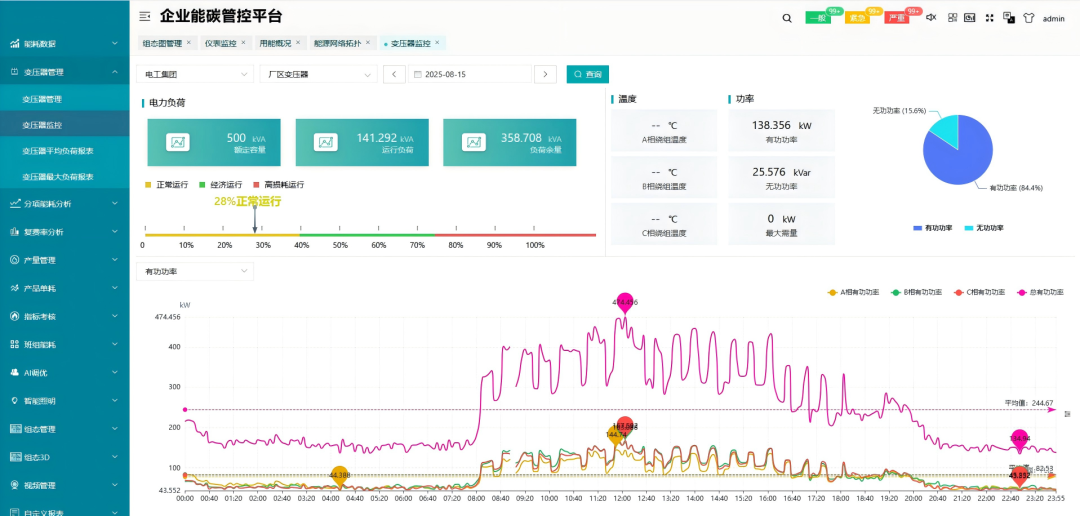Toggle A相有功功率 series in chart legend
This screenshot has width=1080, height=516.
pyautogui.click(x=853, y=292)
